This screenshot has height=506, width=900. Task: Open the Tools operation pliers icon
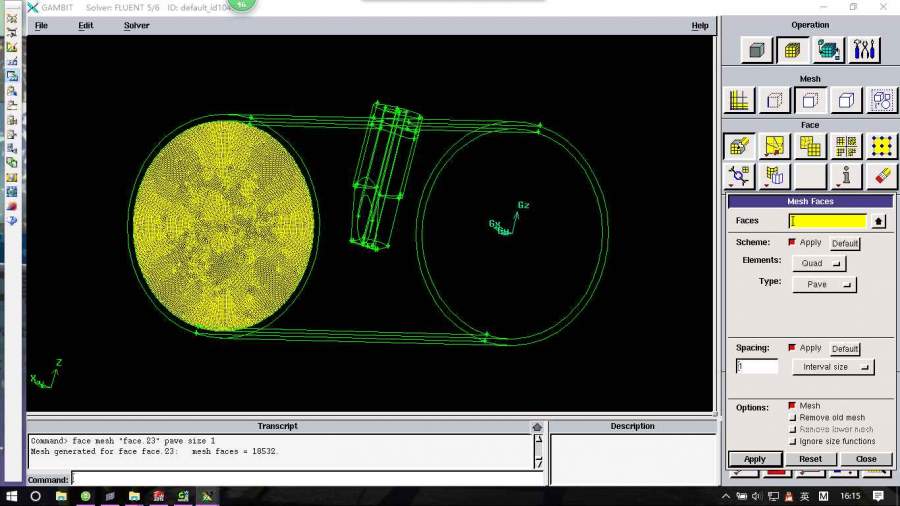tap(863, 49)
